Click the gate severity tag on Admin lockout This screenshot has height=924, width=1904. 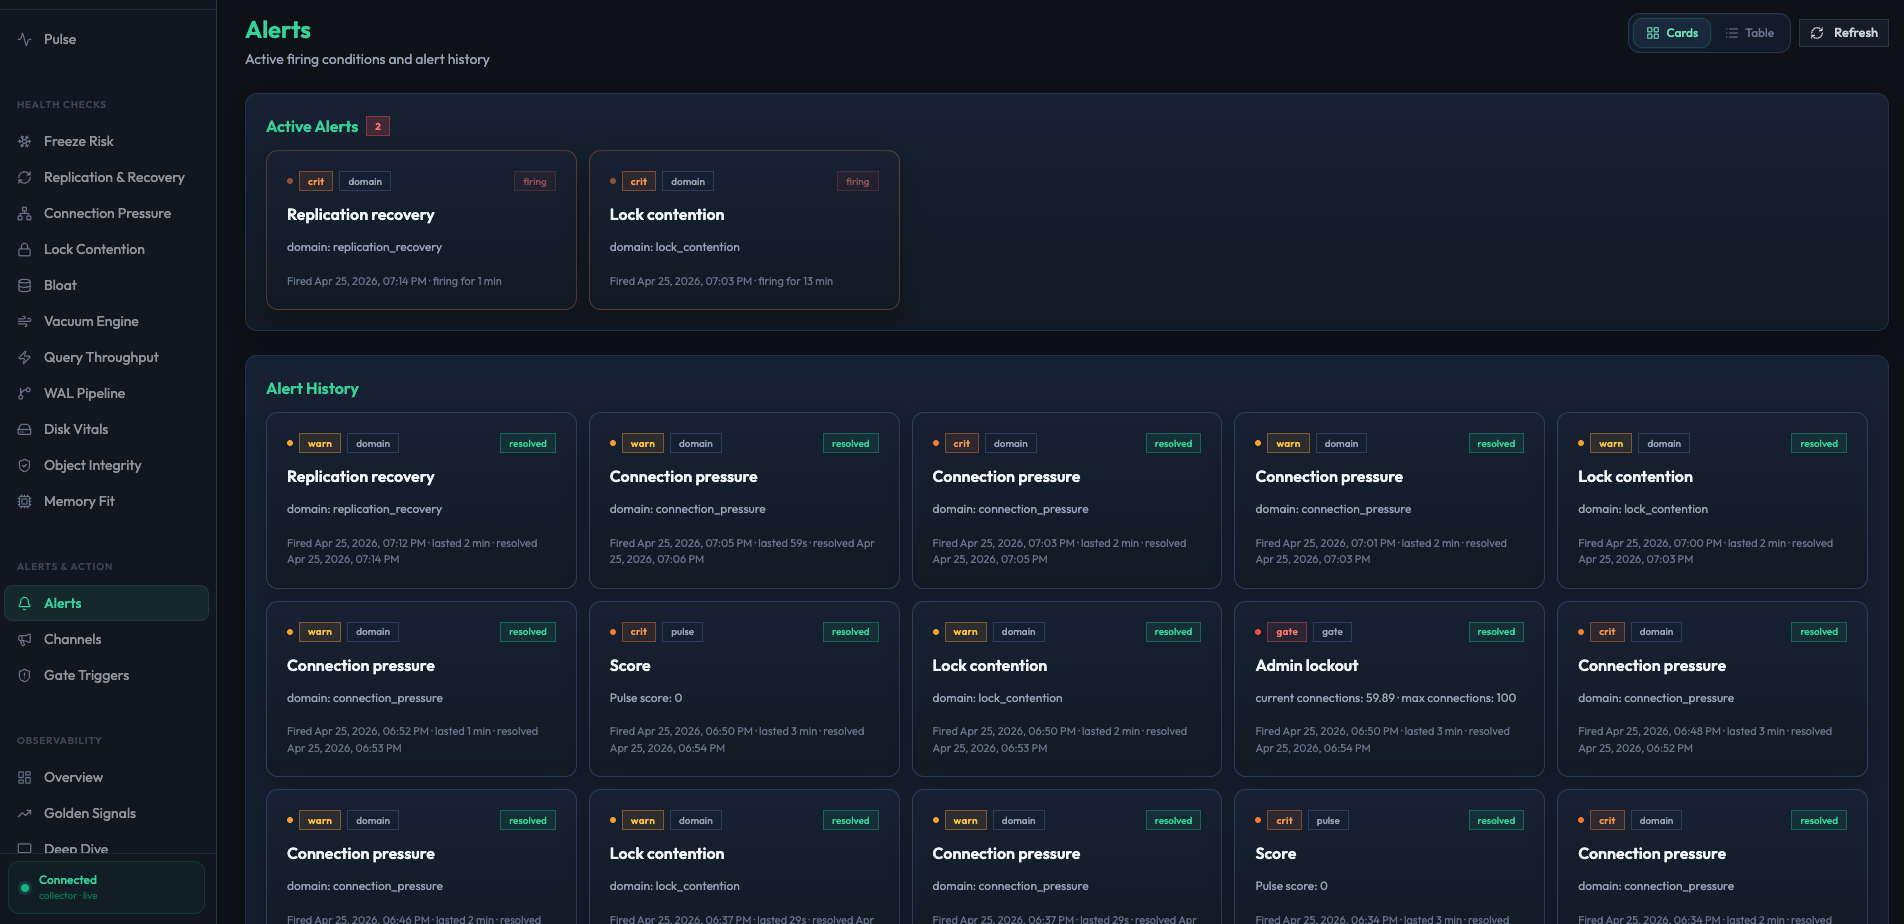coord(1287,632)
